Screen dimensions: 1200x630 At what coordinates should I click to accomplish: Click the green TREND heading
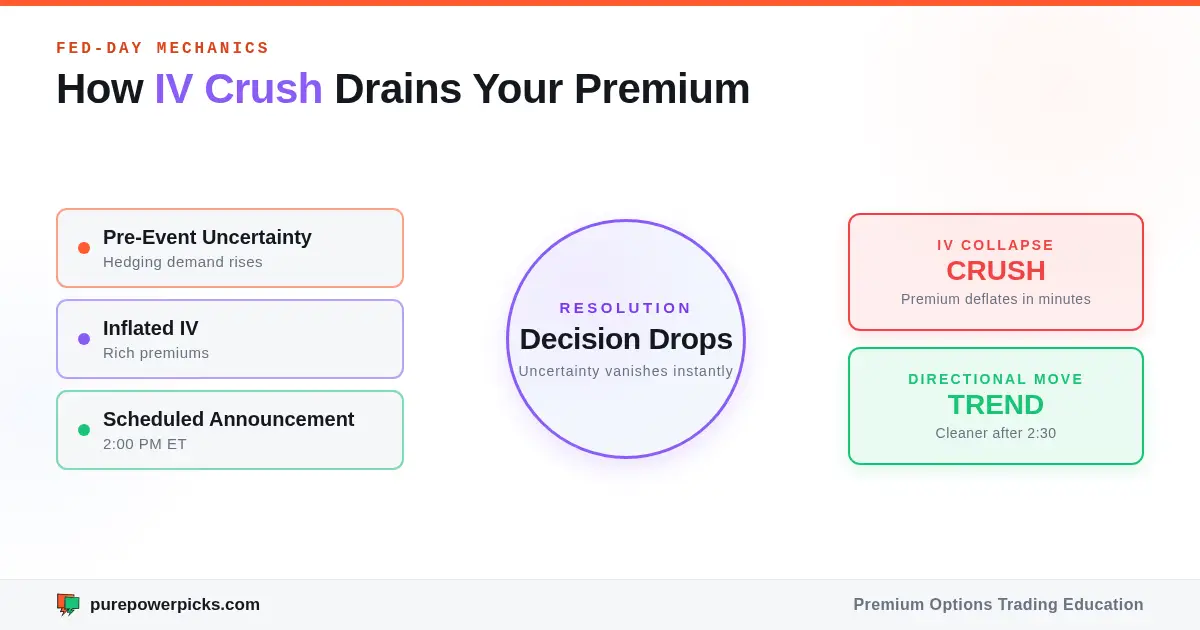click(996, 405)
